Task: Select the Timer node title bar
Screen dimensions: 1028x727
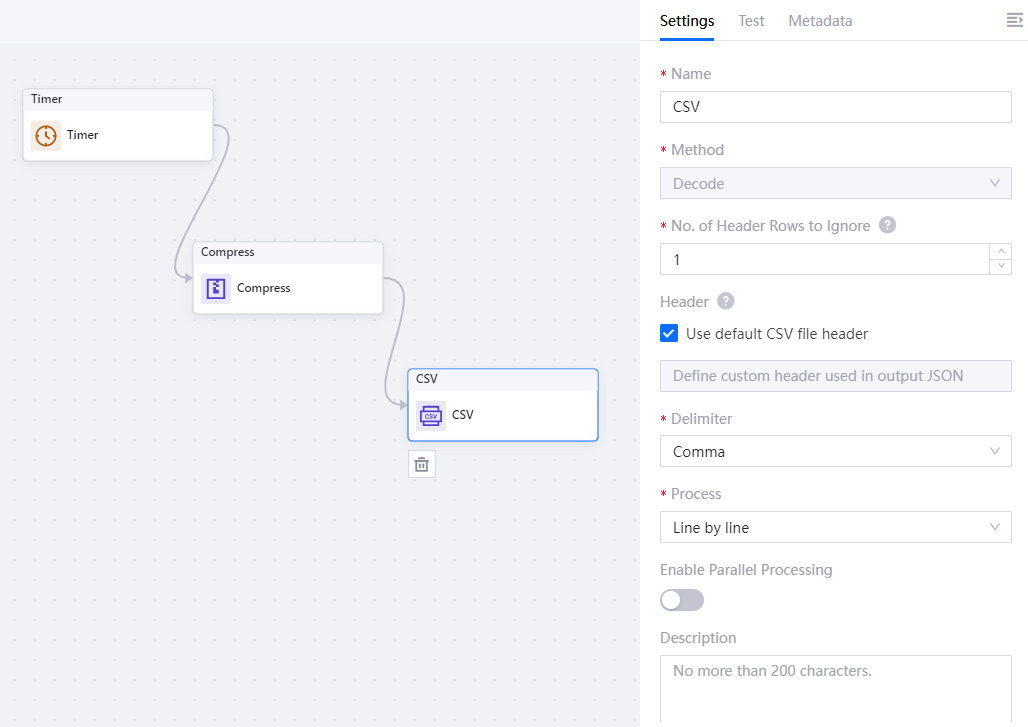Action: coord(118,99)
